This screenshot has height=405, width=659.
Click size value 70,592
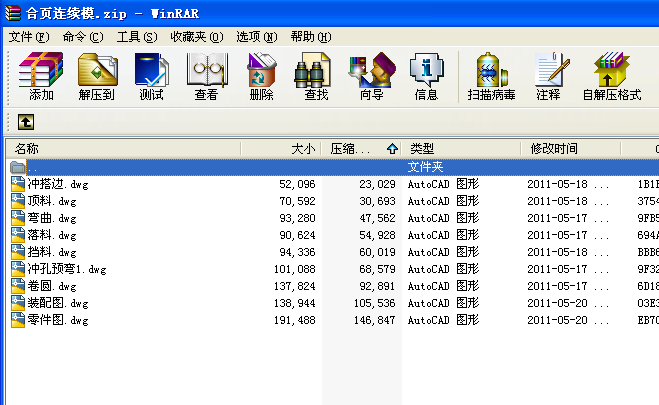click(x=297, y=201)
